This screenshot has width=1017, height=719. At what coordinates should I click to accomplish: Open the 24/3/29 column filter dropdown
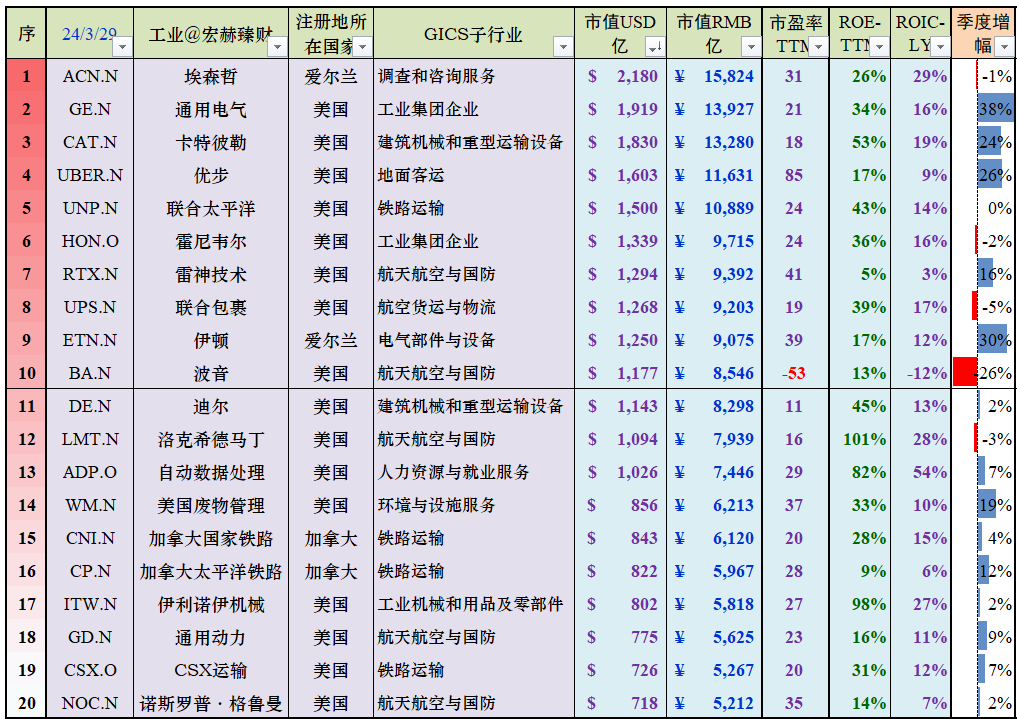pyautogui.click(x=123, y=47)
